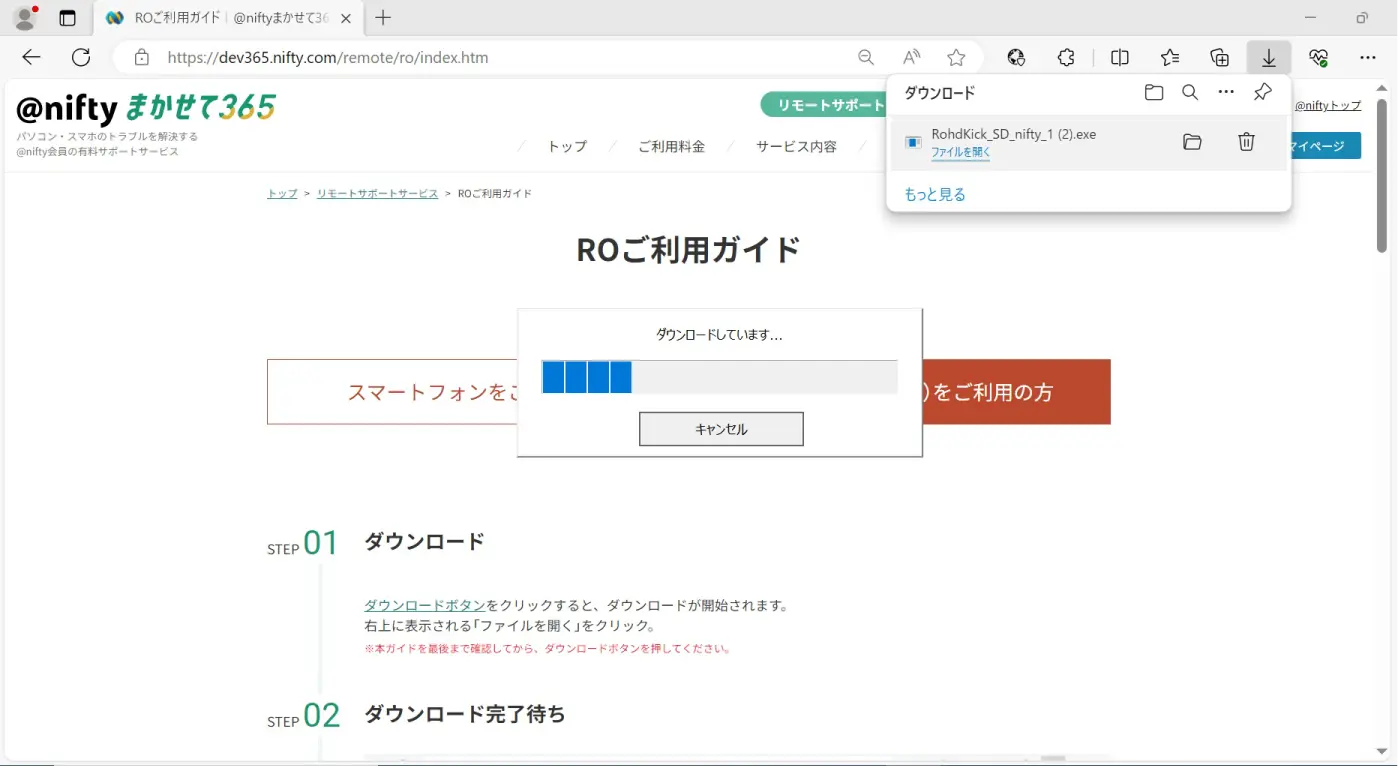Image resolution: width=1398 pixels, height=766 pixels.
Task: Click breadcrumb リモートサポートサービス
Action: pos(377,193)
